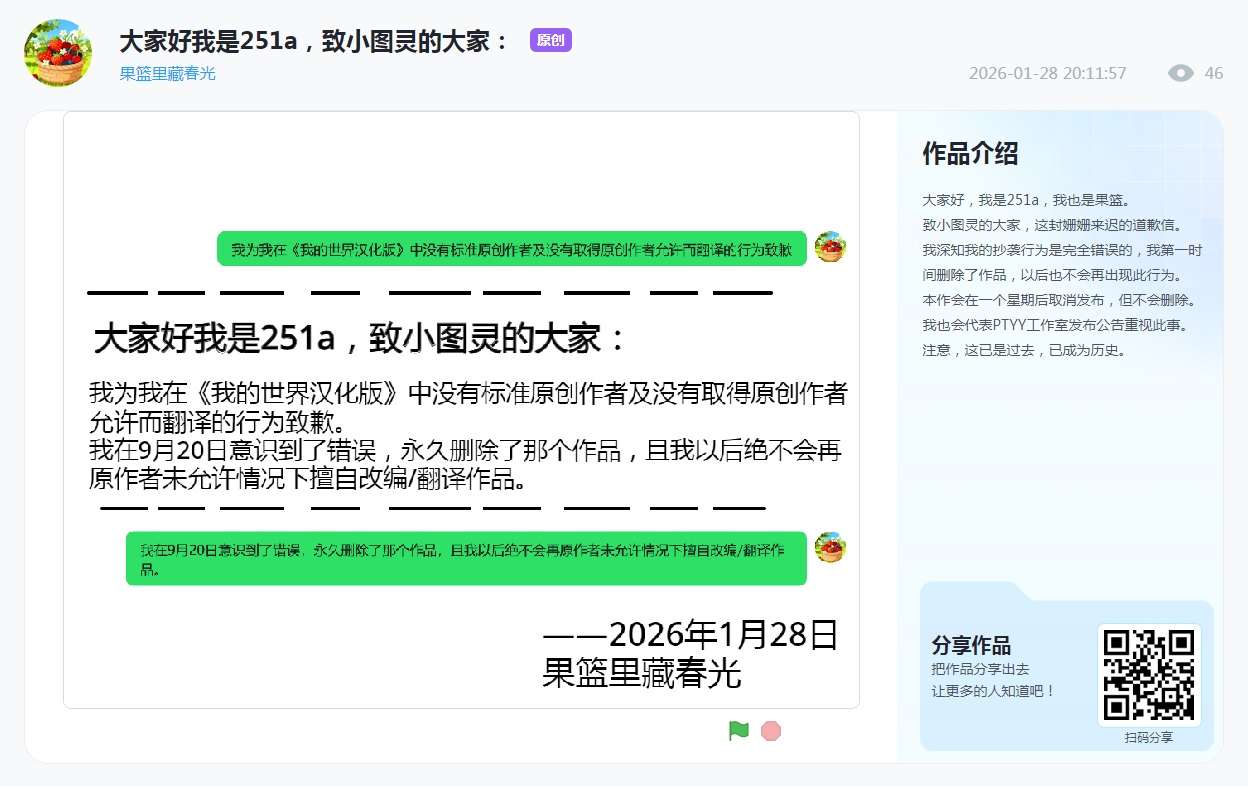Click the top green speech bubble sprite on the stage
The height and width of the screenshot is (786, 1248).
point(511,248)
